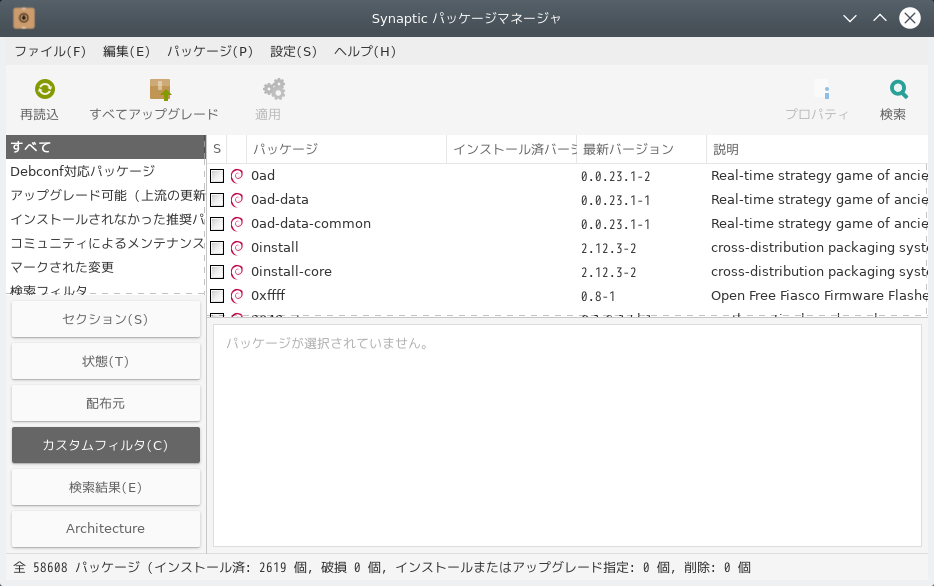
Task: Toggle status checkbox for 0ad-data-common
Action: tap(217, 224)
